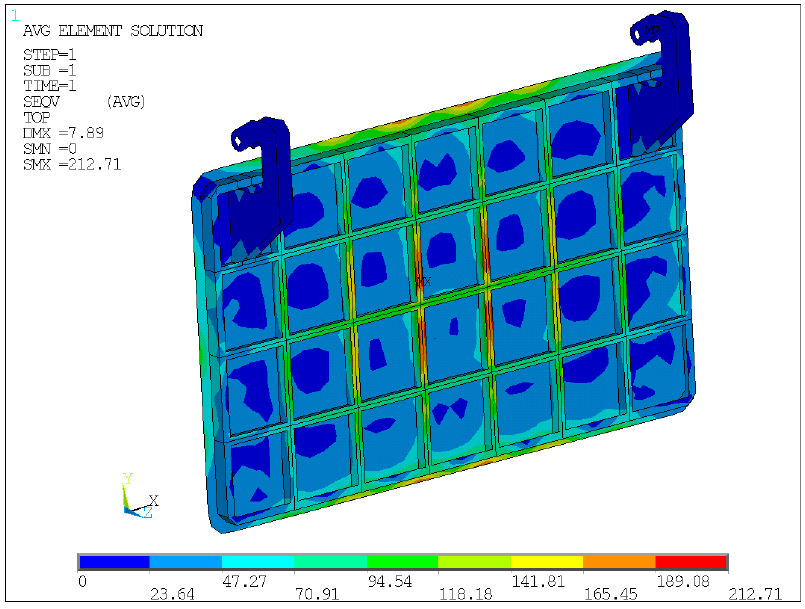Click the SMX =212.71 text line
This screenshot has height=609, width=805.
[72, 164]
